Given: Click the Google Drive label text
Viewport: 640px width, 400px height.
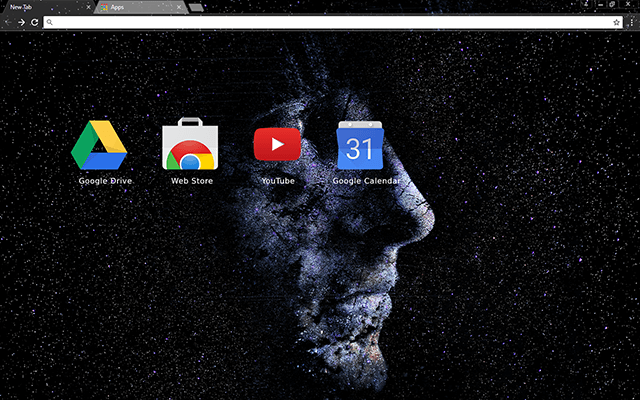Looking at the screenshot, I should [x=105, y=181].
